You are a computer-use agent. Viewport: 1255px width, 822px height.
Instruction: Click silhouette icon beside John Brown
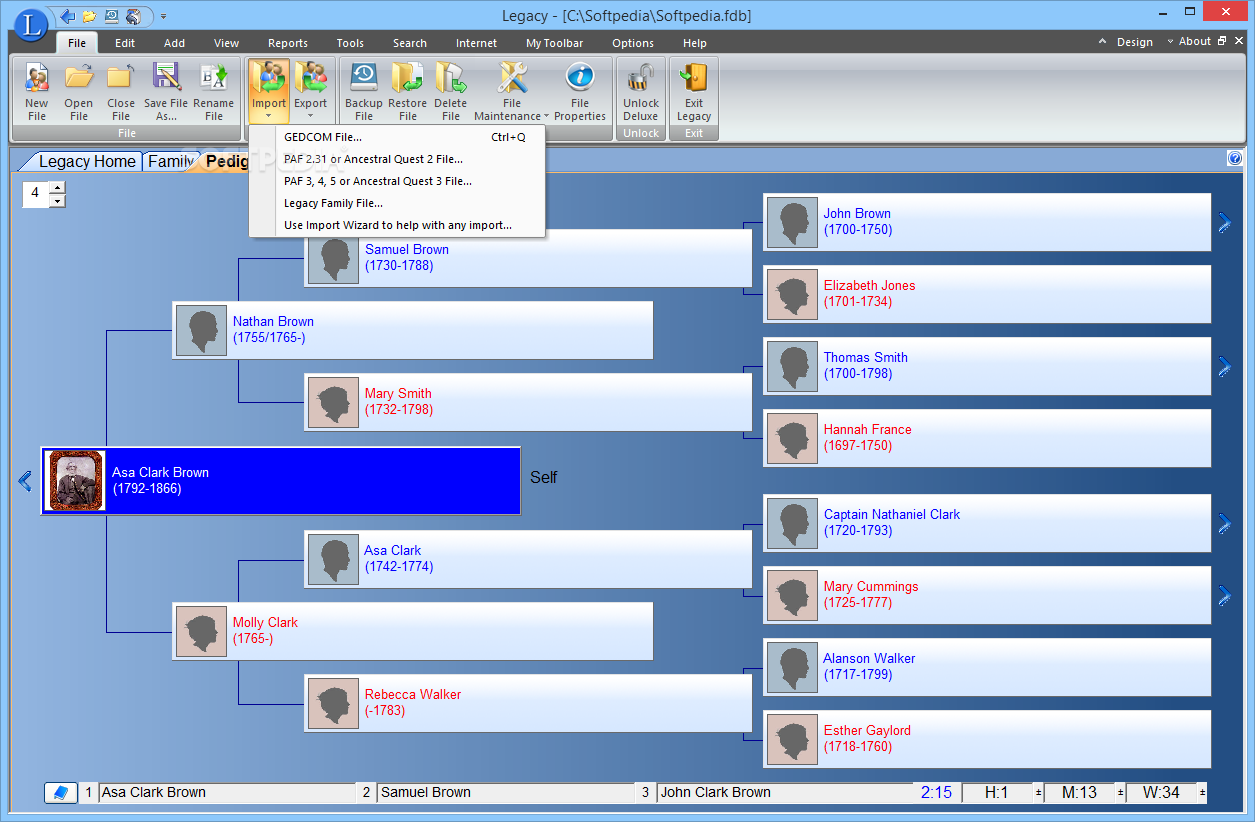point(792,222)
